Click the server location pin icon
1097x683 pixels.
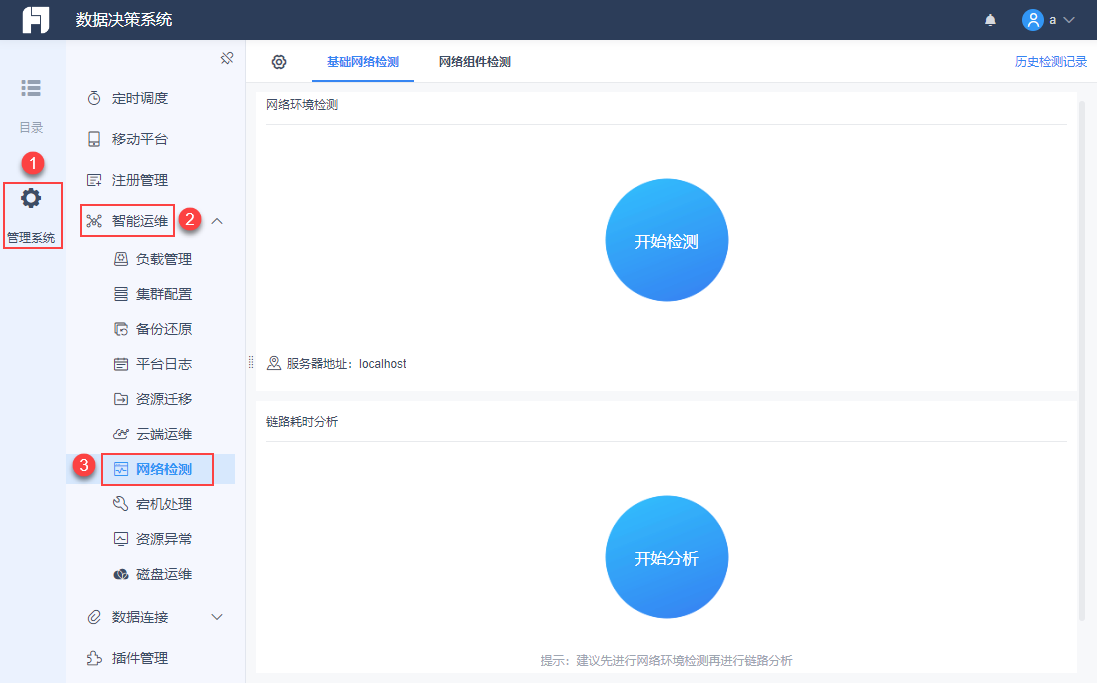coord(274,363)
